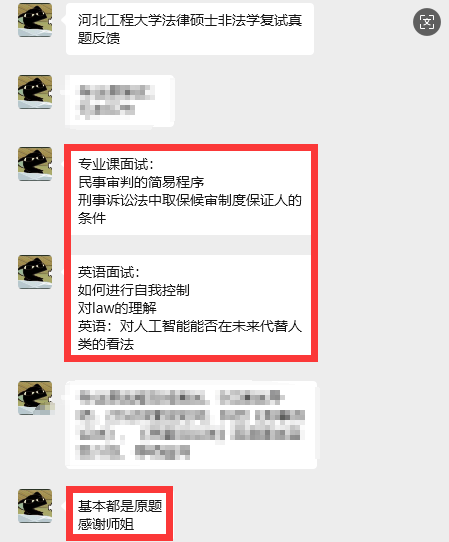Select the 专业课面试 heading text

[x=115, y=164]
